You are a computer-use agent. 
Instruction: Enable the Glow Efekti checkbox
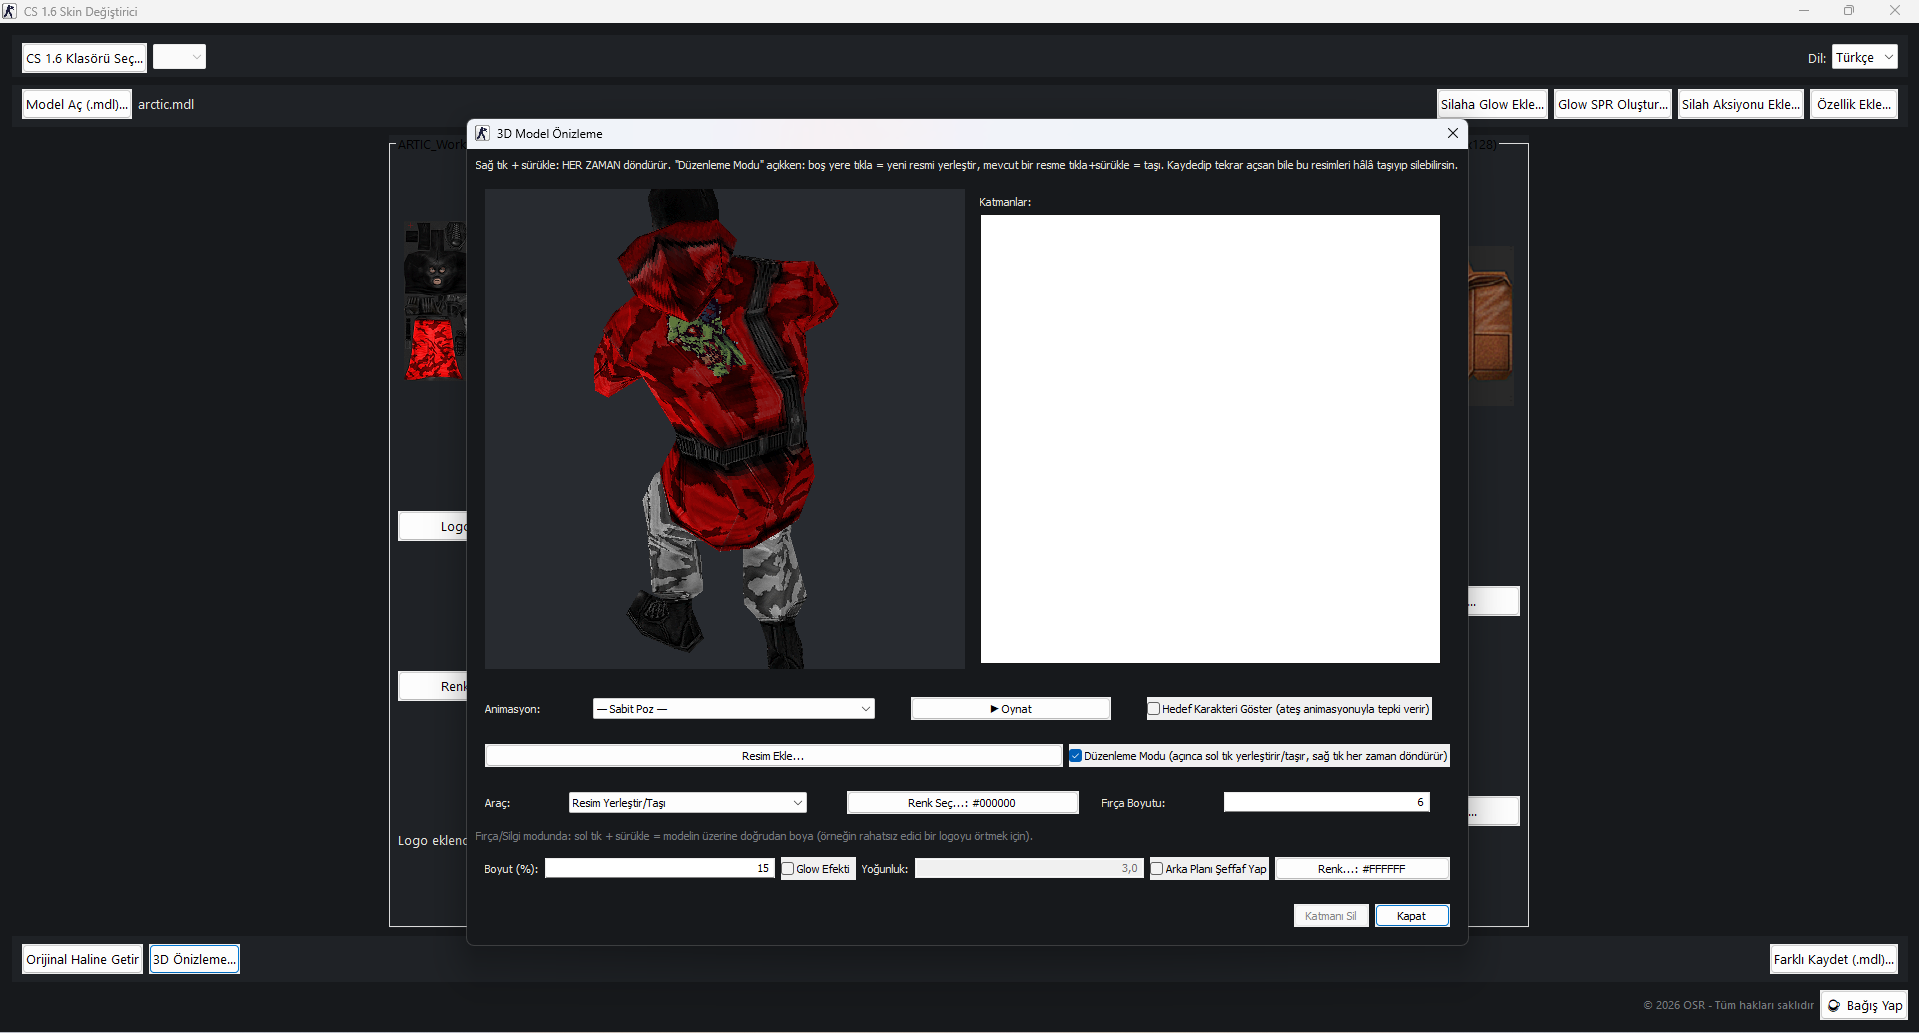[x=788, y=869]
